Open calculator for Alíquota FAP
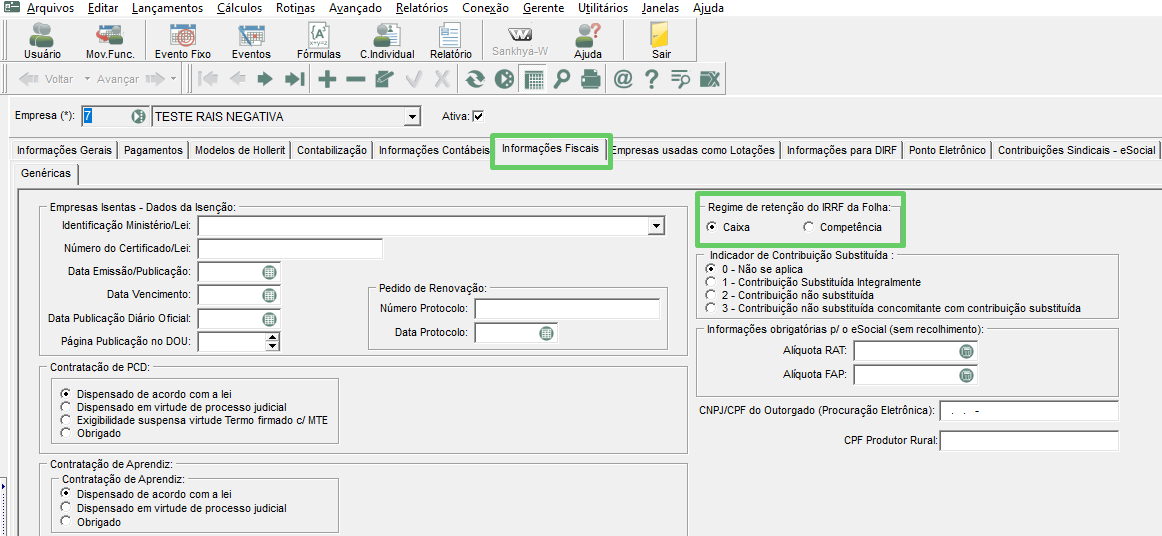This screenshot has width=1162, height=536. click(x=966, y=375)
